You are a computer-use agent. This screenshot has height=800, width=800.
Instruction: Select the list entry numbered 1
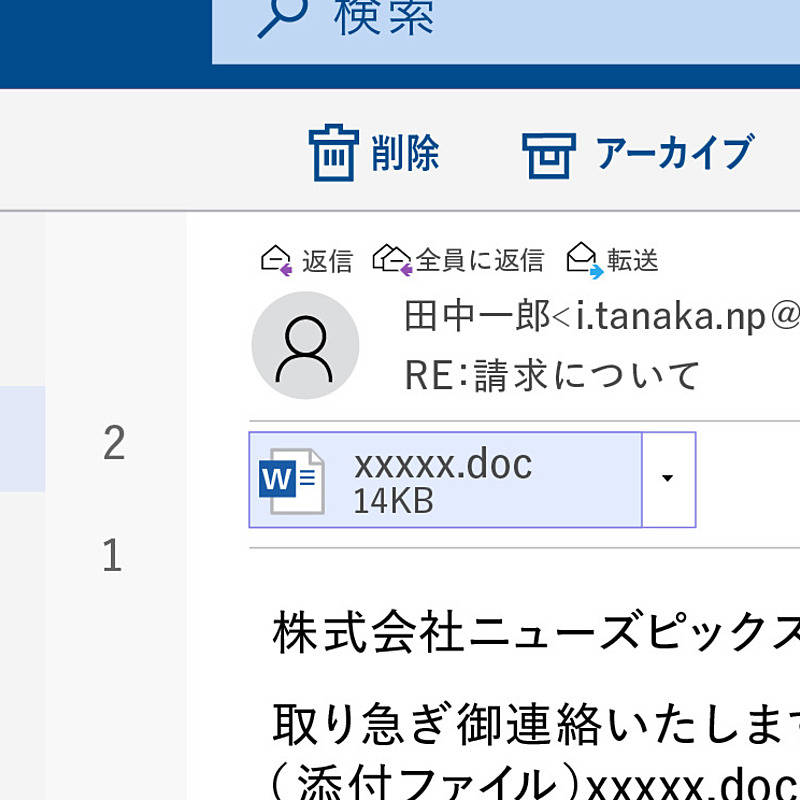[113, 556]
